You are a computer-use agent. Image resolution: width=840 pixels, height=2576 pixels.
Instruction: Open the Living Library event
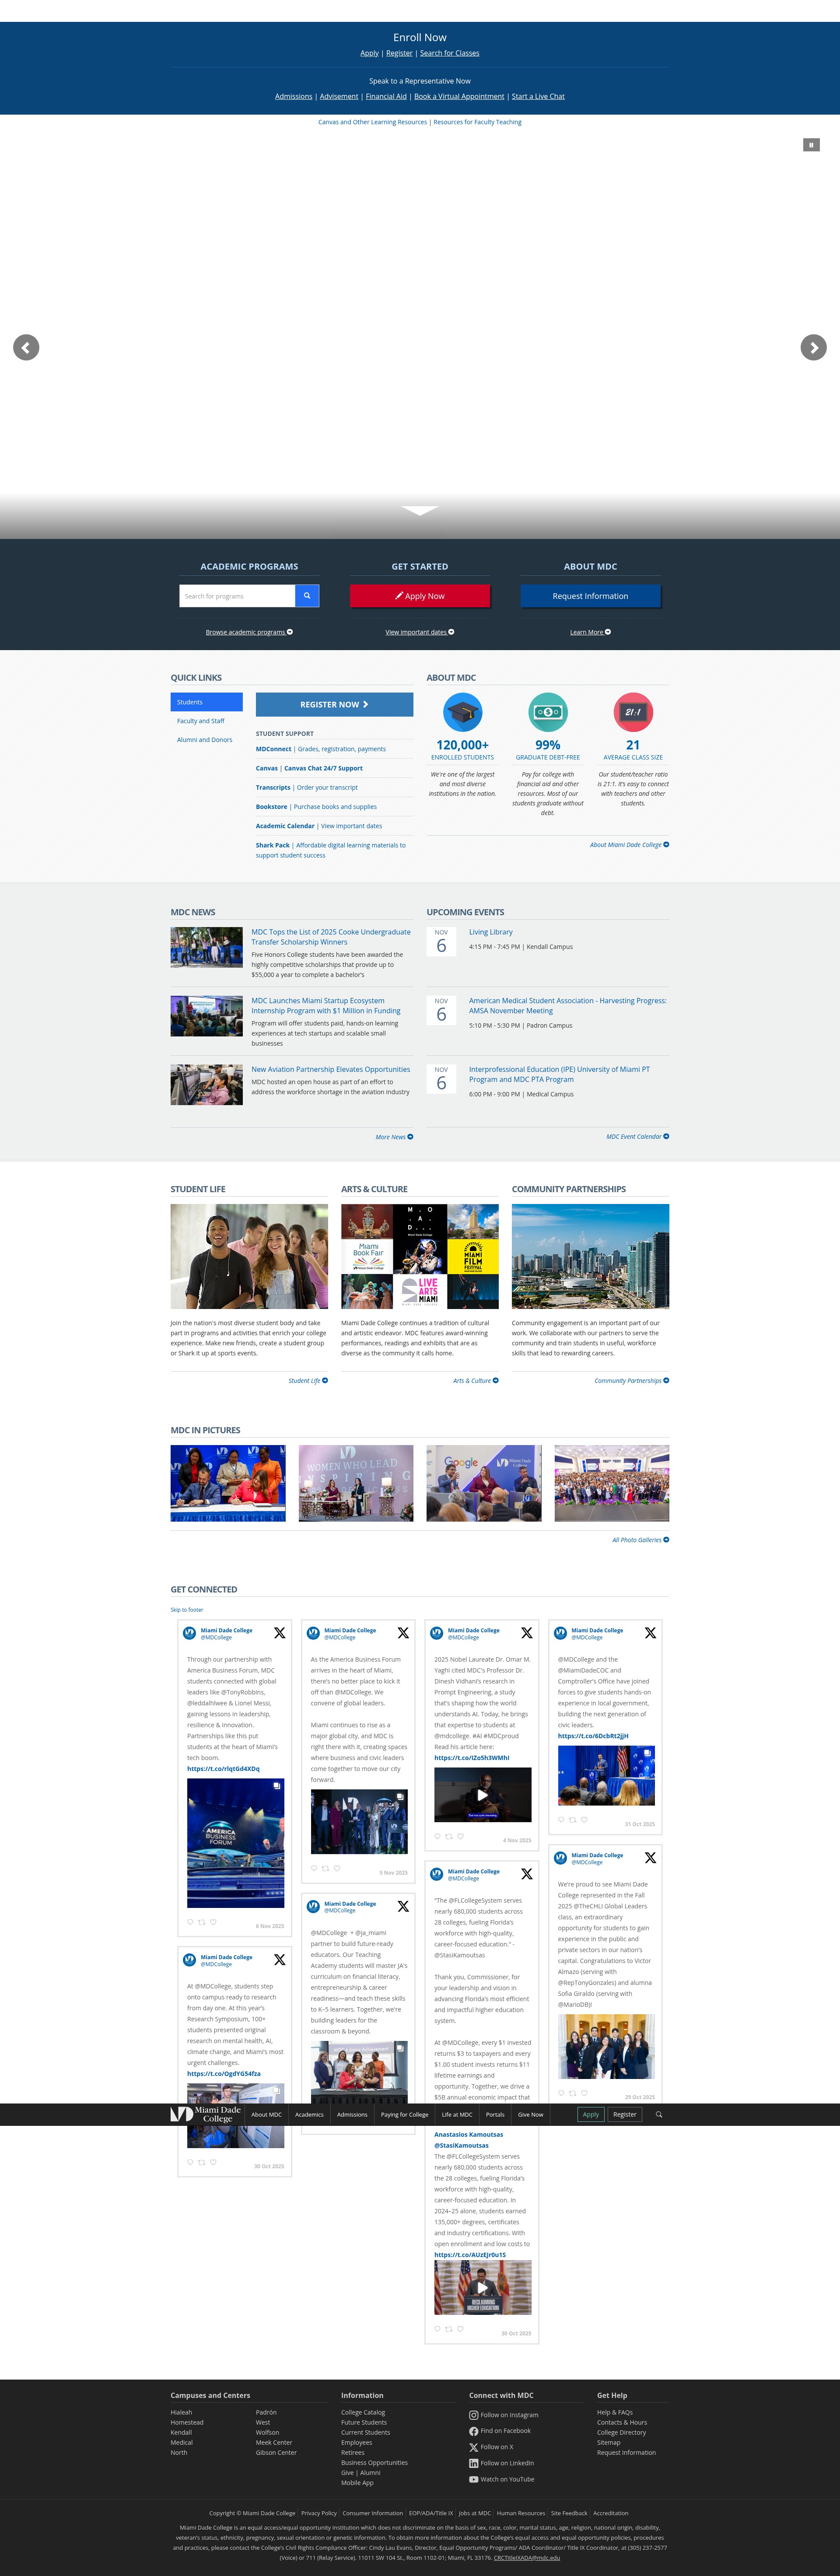click(x=491, y=932)
